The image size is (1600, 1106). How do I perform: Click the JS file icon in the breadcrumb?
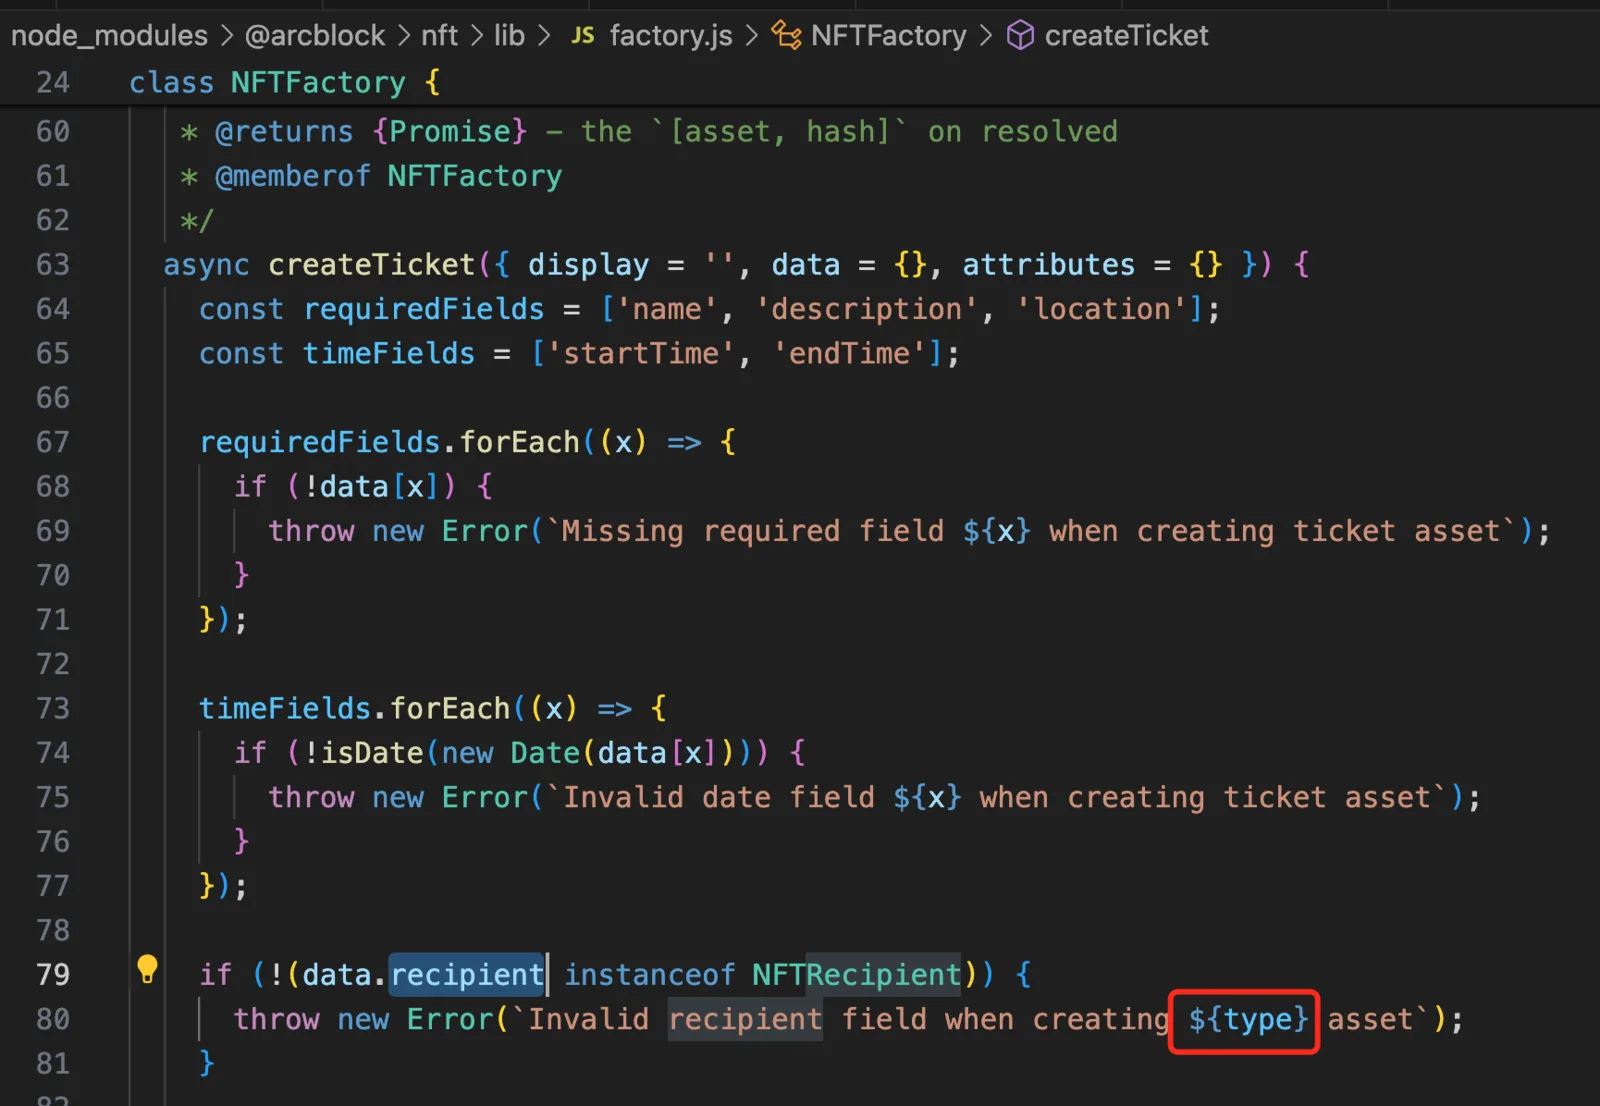click(582, 36)
